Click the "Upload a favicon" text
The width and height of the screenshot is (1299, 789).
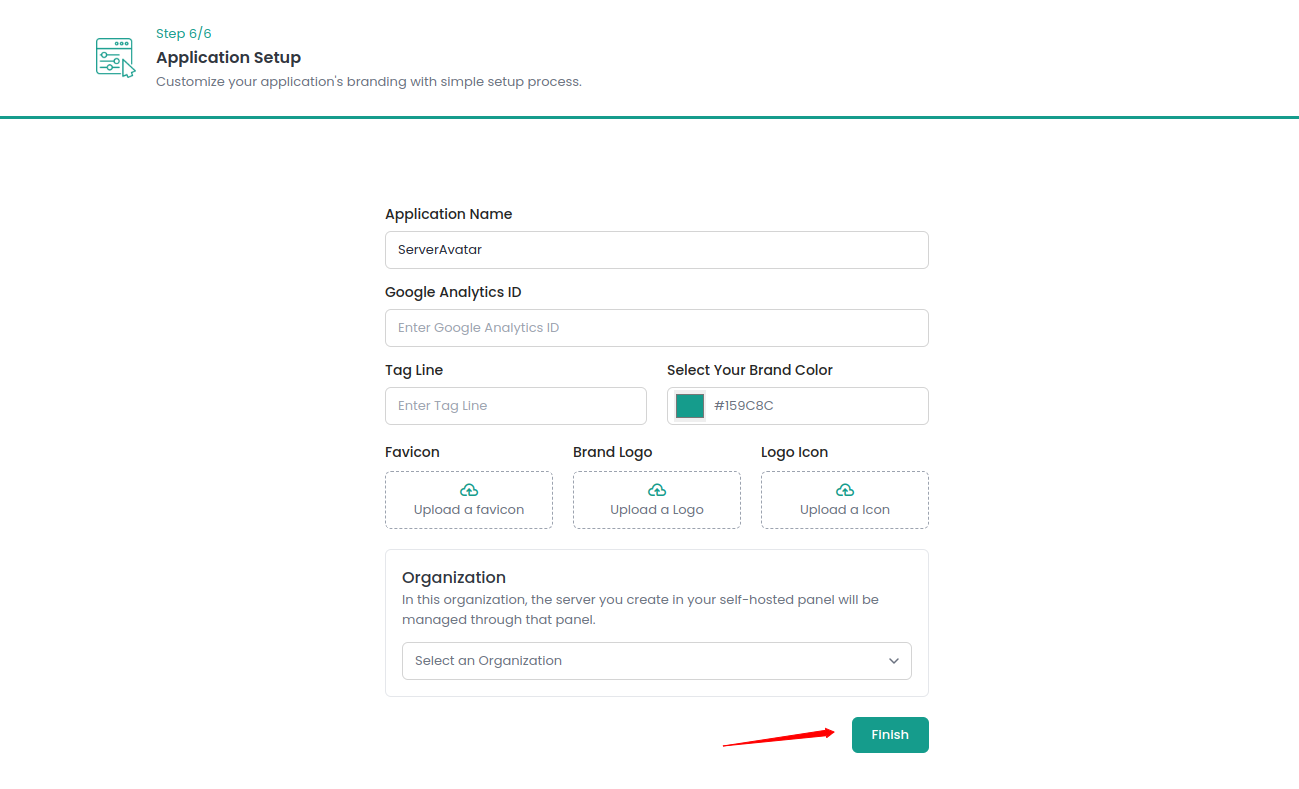coord(469,510)
